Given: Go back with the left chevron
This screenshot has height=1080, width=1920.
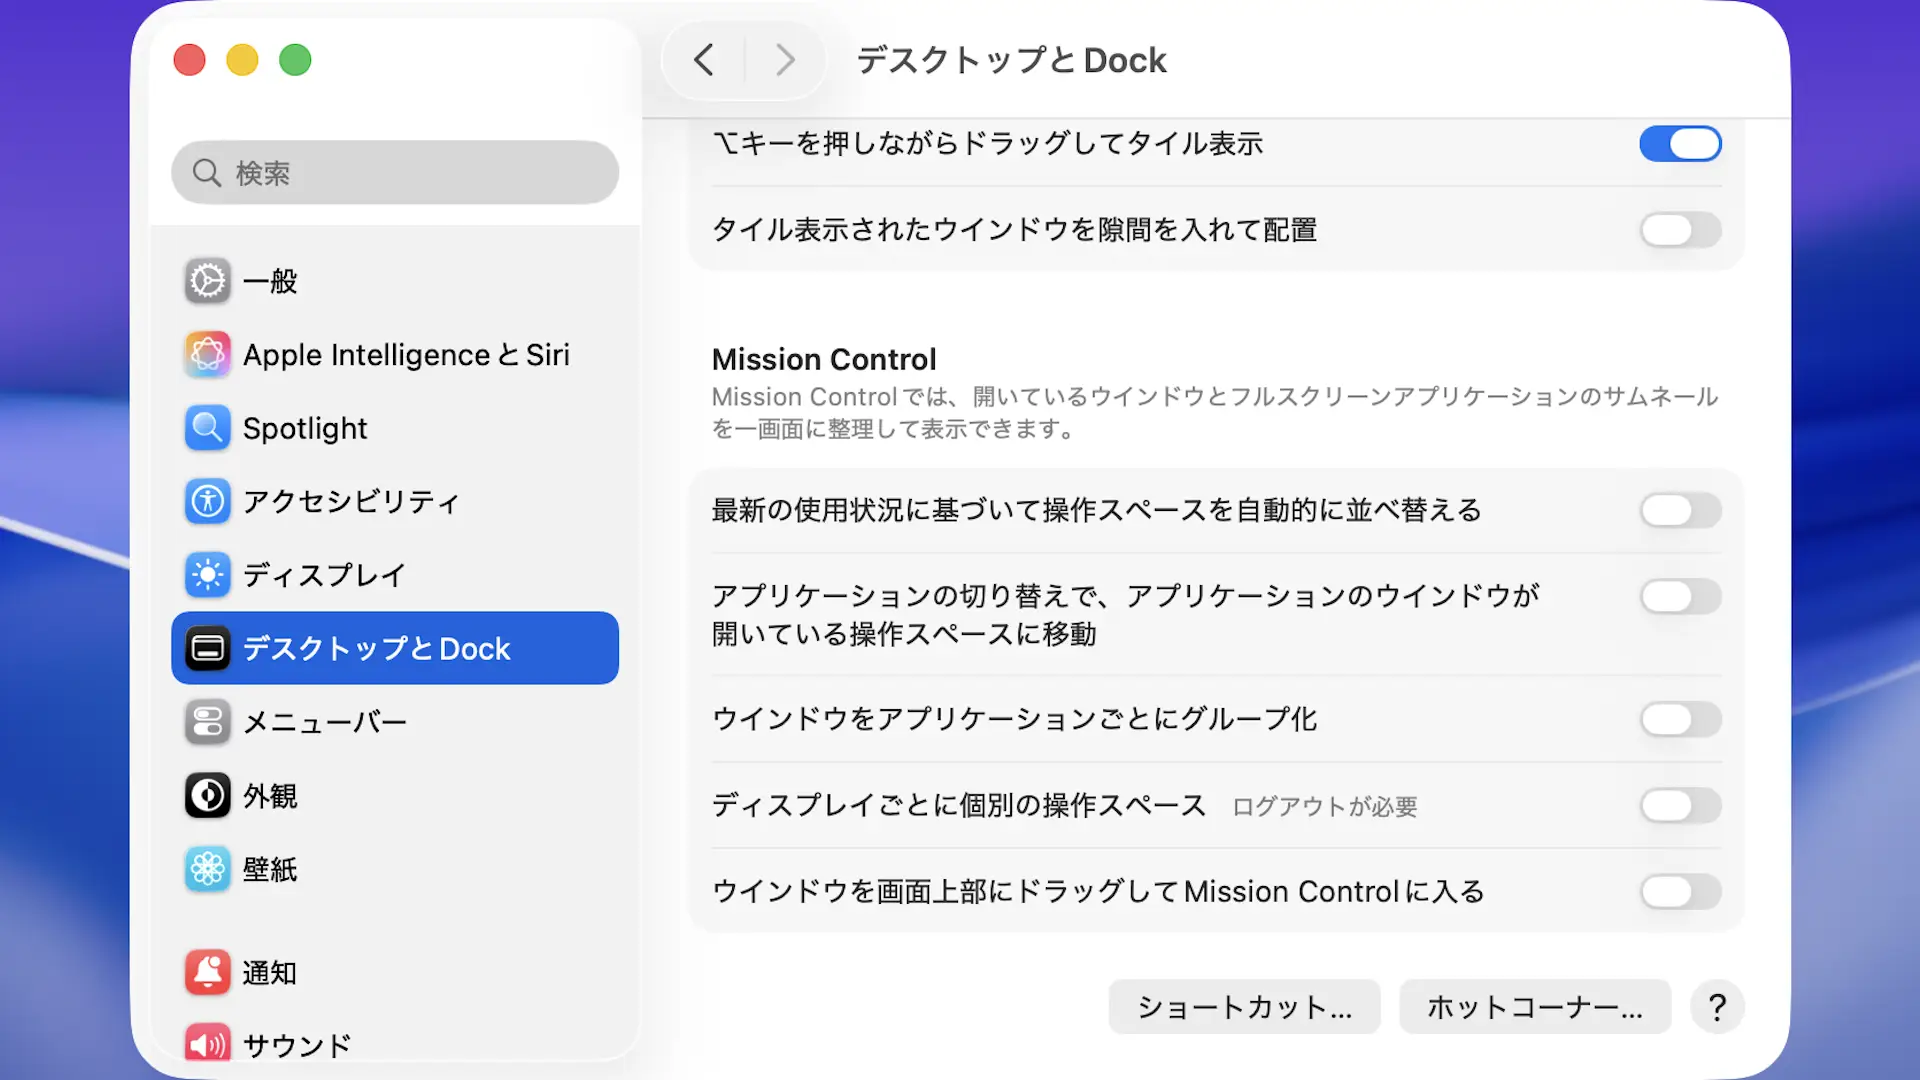Looking at the screenshot, I should [704, 60].
